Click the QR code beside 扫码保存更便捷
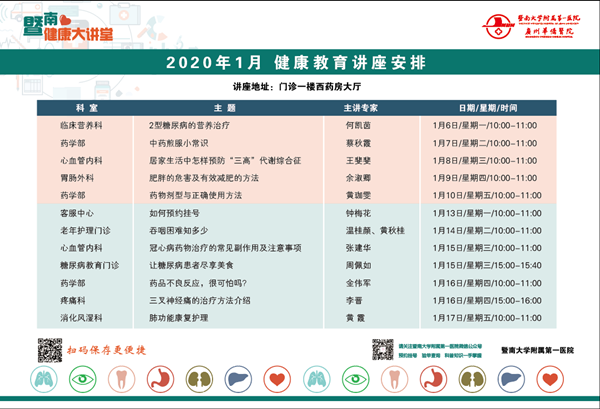The image size is (600, 409). tap(50, 350)
